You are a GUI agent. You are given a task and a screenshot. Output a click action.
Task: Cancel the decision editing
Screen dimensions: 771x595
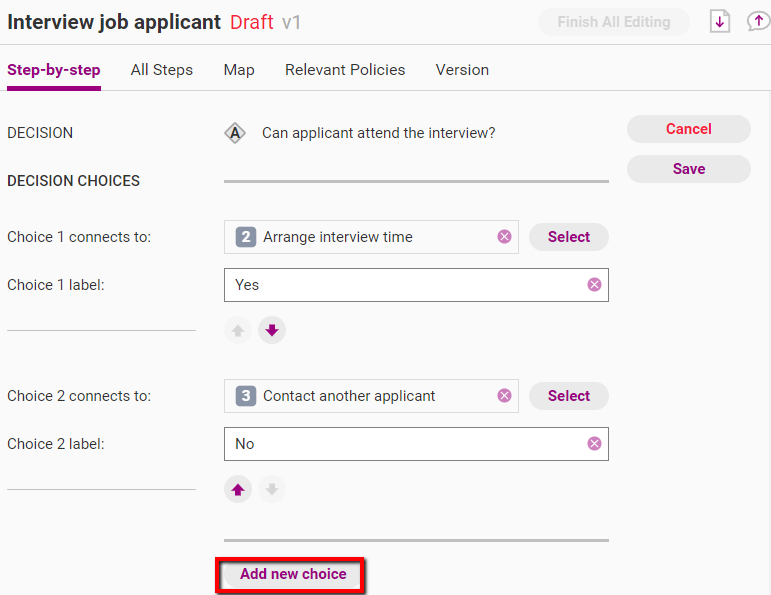tap(689, 129)
